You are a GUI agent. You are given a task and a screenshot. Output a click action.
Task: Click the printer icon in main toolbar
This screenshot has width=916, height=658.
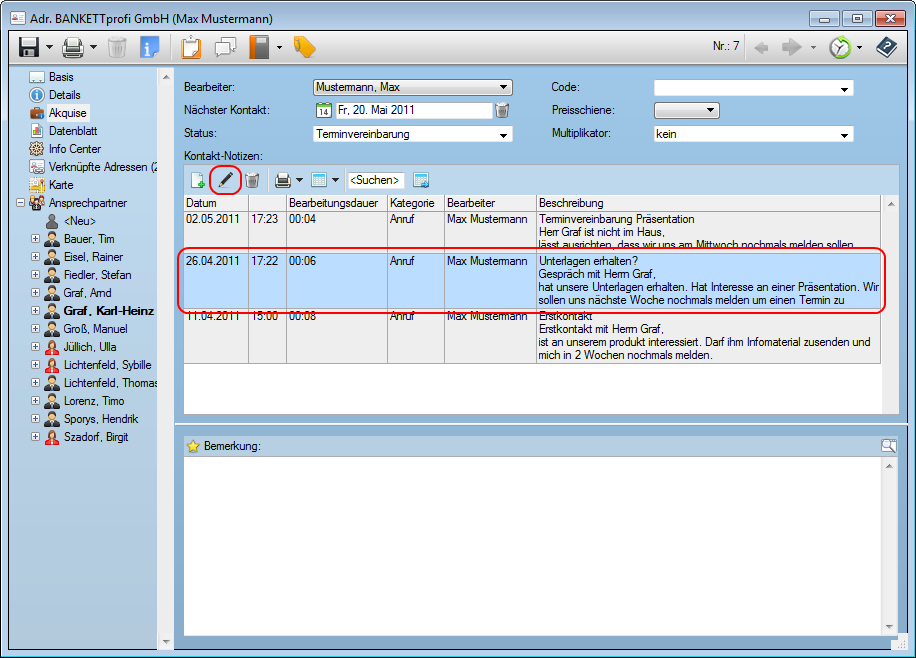point(73,47)
